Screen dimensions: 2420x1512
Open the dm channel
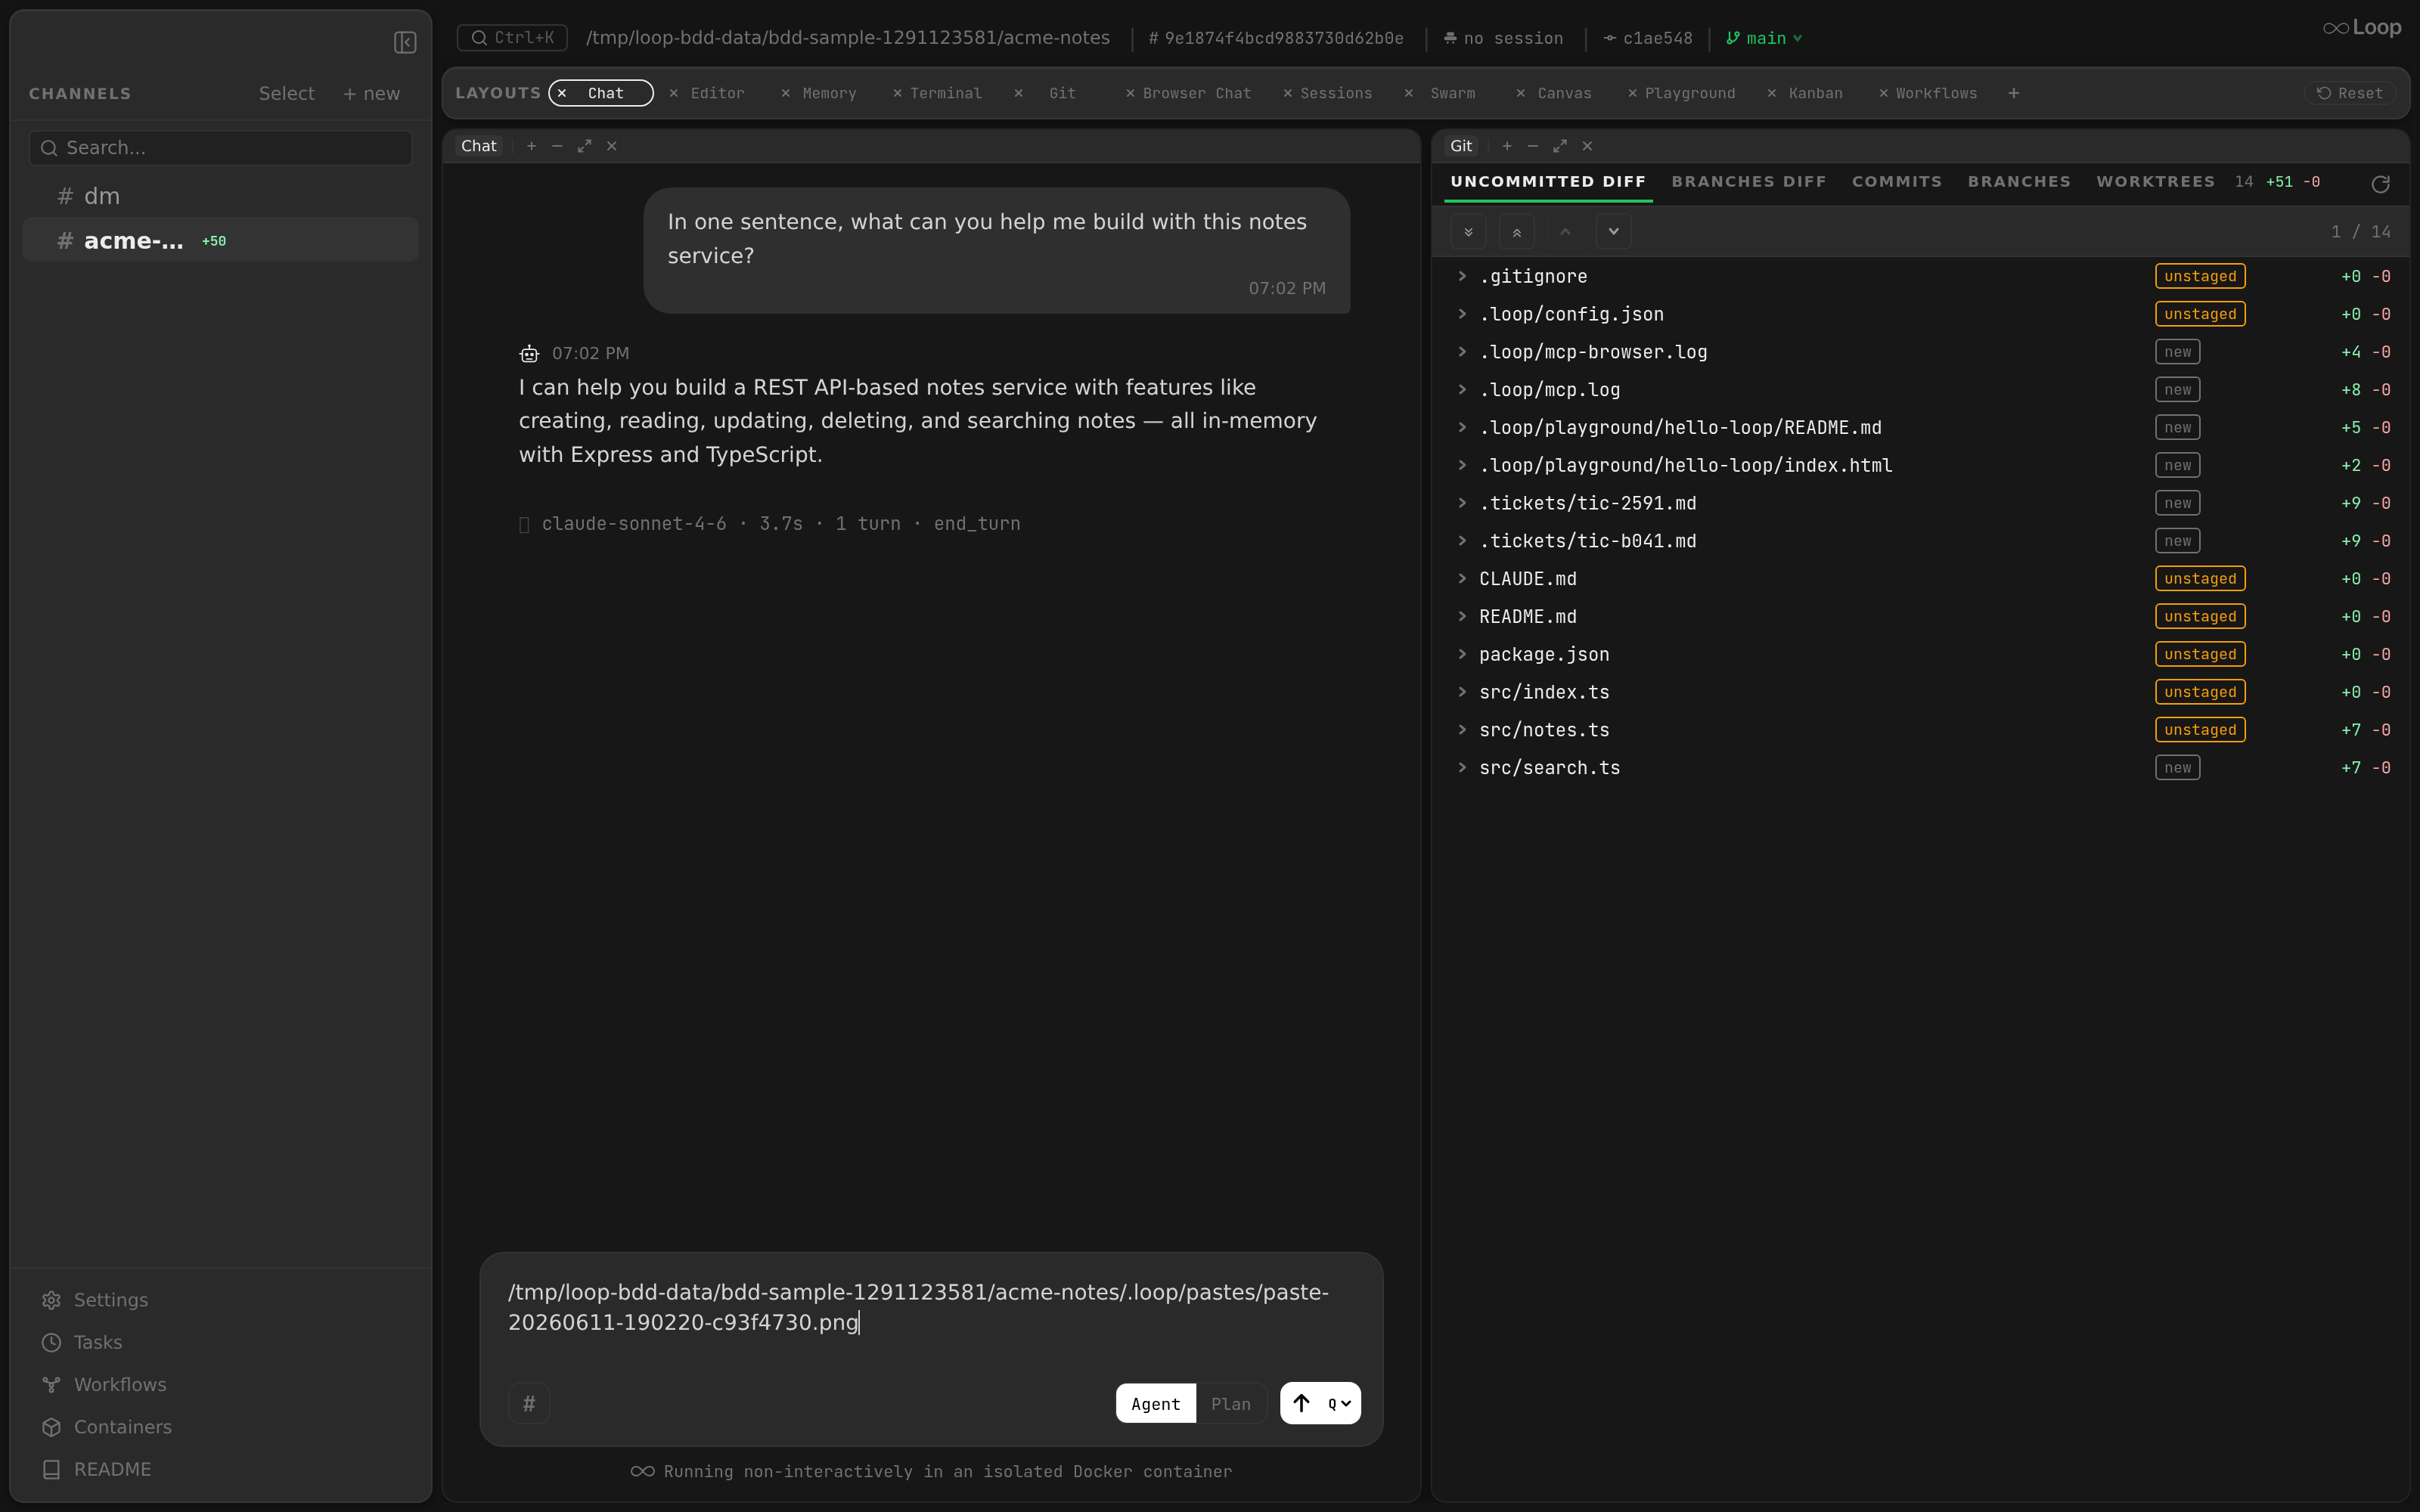click(x=220, y=196)
